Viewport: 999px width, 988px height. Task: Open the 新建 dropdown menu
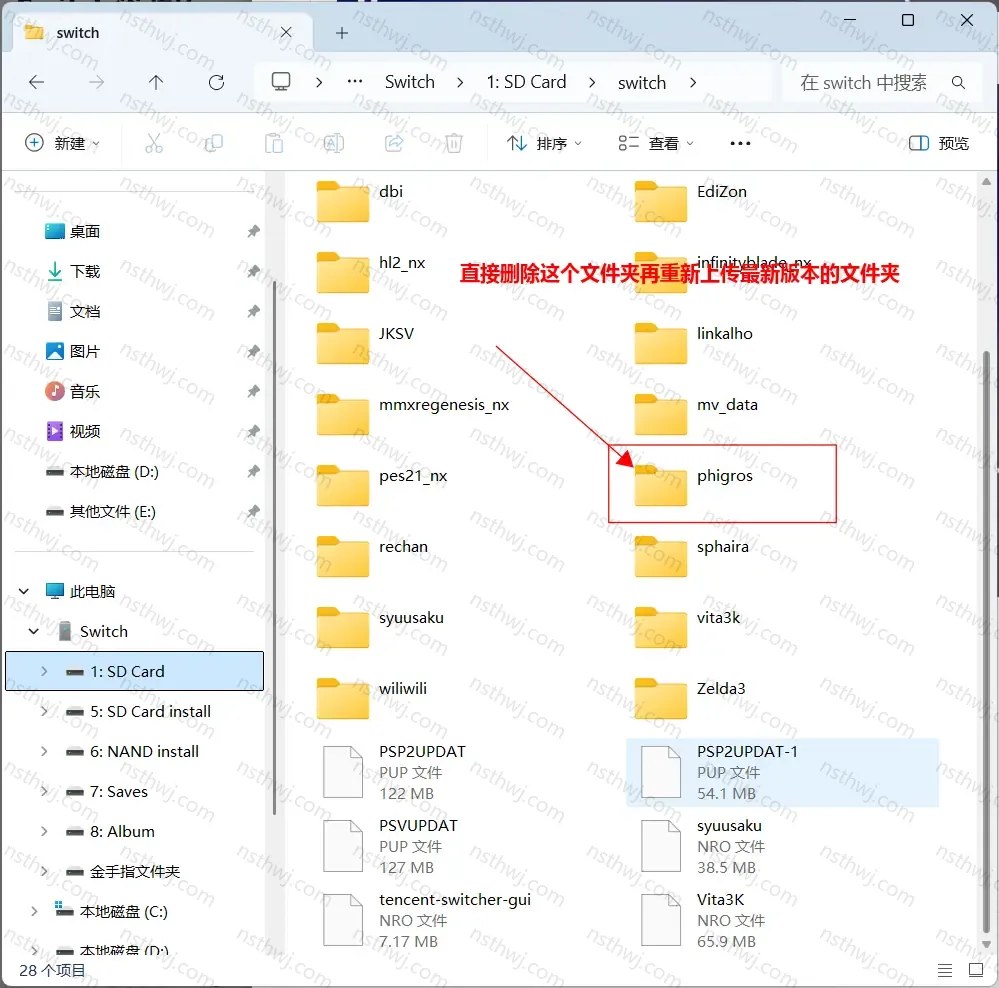click(62, 143)
